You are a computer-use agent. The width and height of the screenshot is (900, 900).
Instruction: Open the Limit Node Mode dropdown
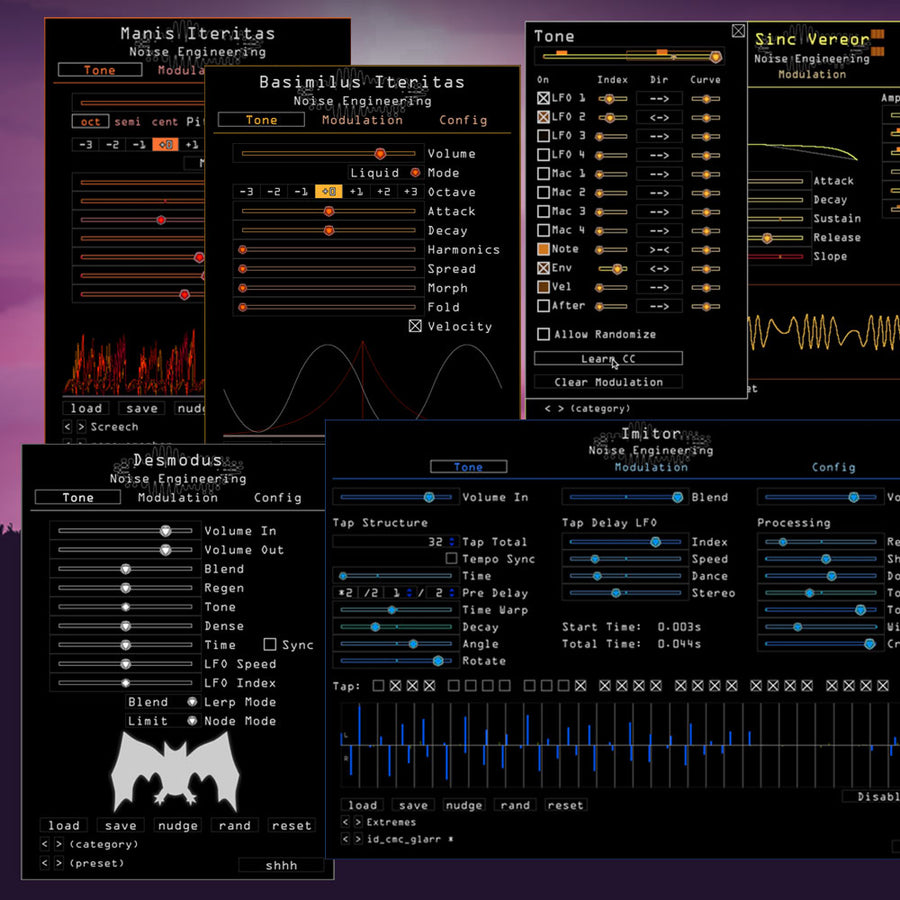pyautogui.click(x=162, y=721)
